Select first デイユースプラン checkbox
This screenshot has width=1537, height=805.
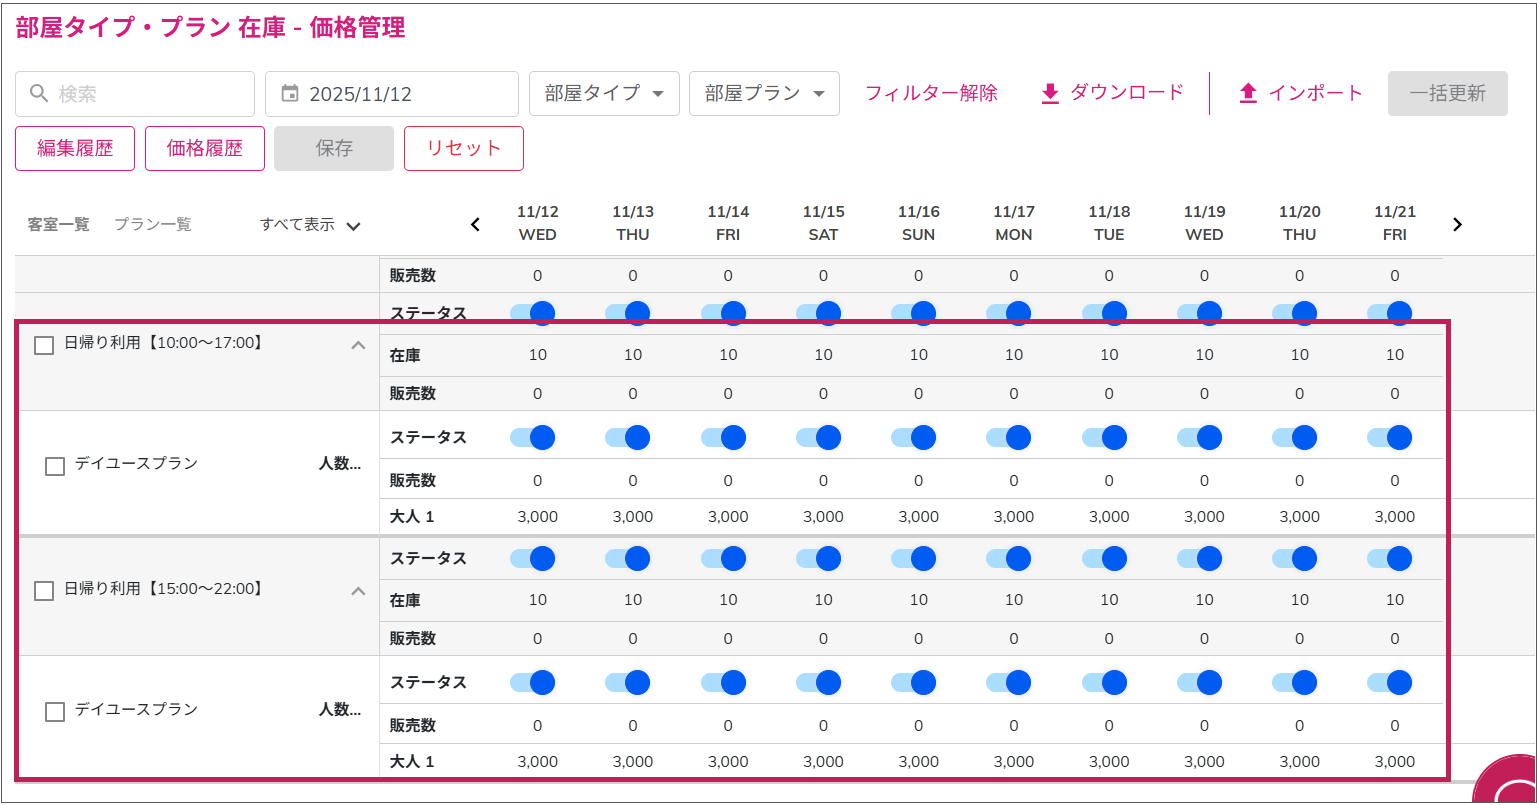[x=55, y=466]
